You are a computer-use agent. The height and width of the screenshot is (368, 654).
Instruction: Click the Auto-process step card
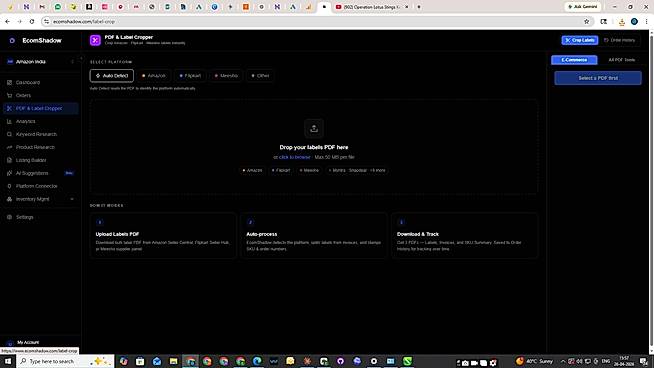[x=314, y=236]
